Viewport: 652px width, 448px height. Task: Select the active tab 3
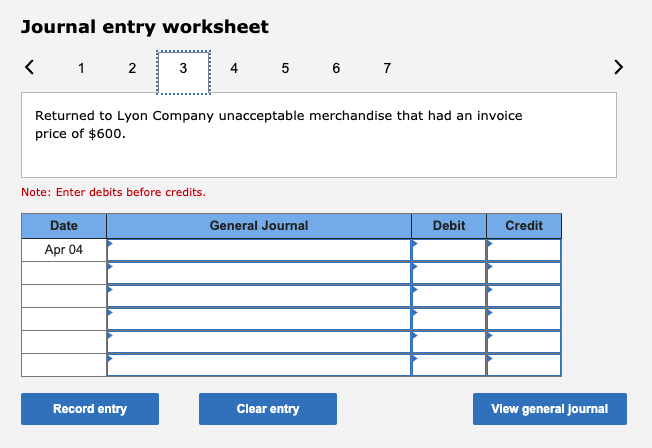[x=183, y=72]
